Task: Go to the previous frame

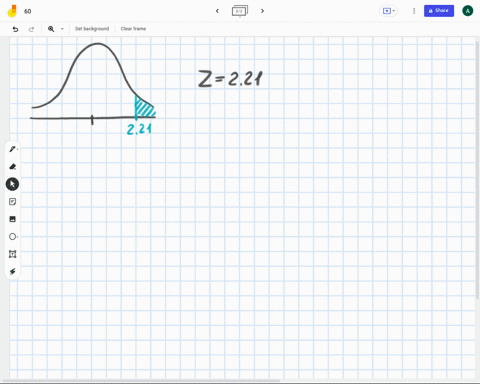Action: 217,11
